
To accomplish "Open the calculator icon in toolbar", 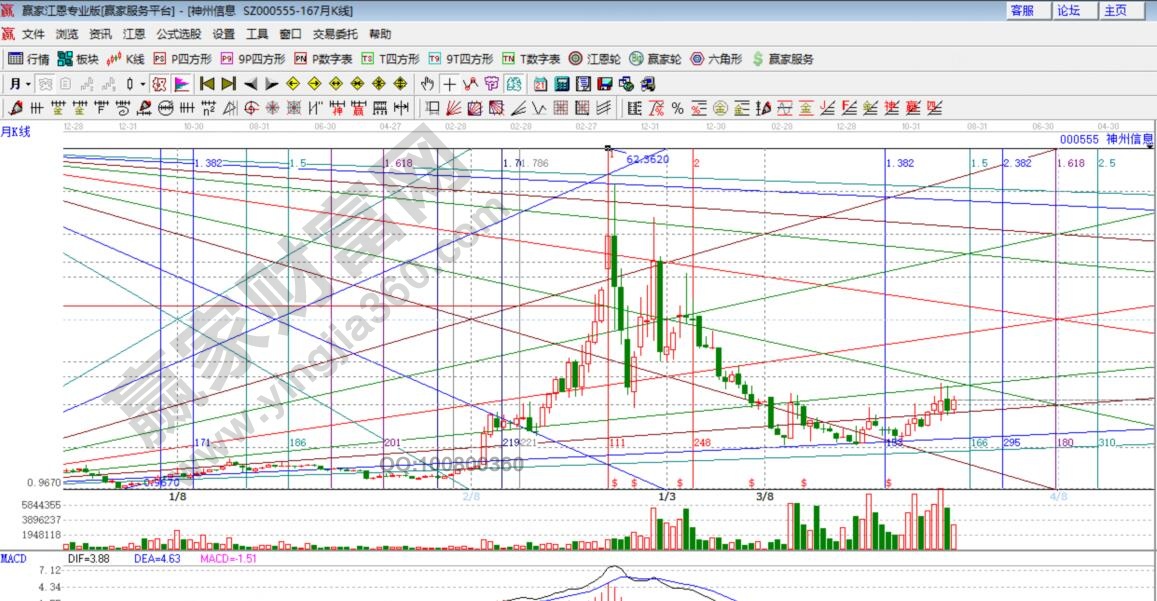I will tap(561, 84).
